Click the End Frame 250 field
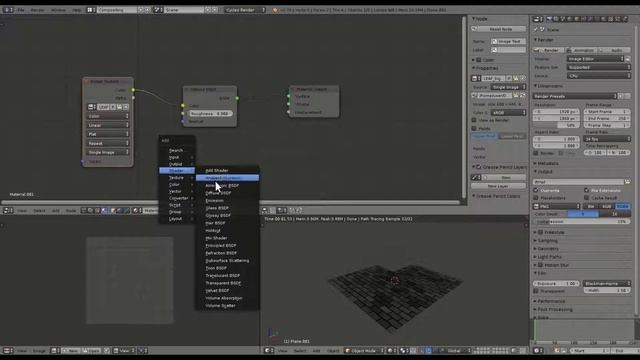 607,118
